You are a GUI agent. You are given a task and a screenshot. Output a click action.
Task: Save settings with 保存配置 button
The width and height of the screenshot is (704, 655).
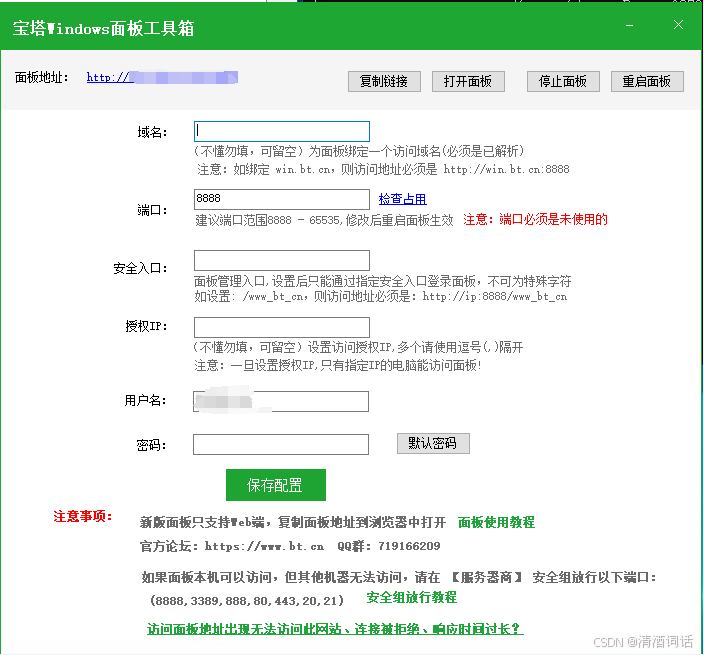276,485
